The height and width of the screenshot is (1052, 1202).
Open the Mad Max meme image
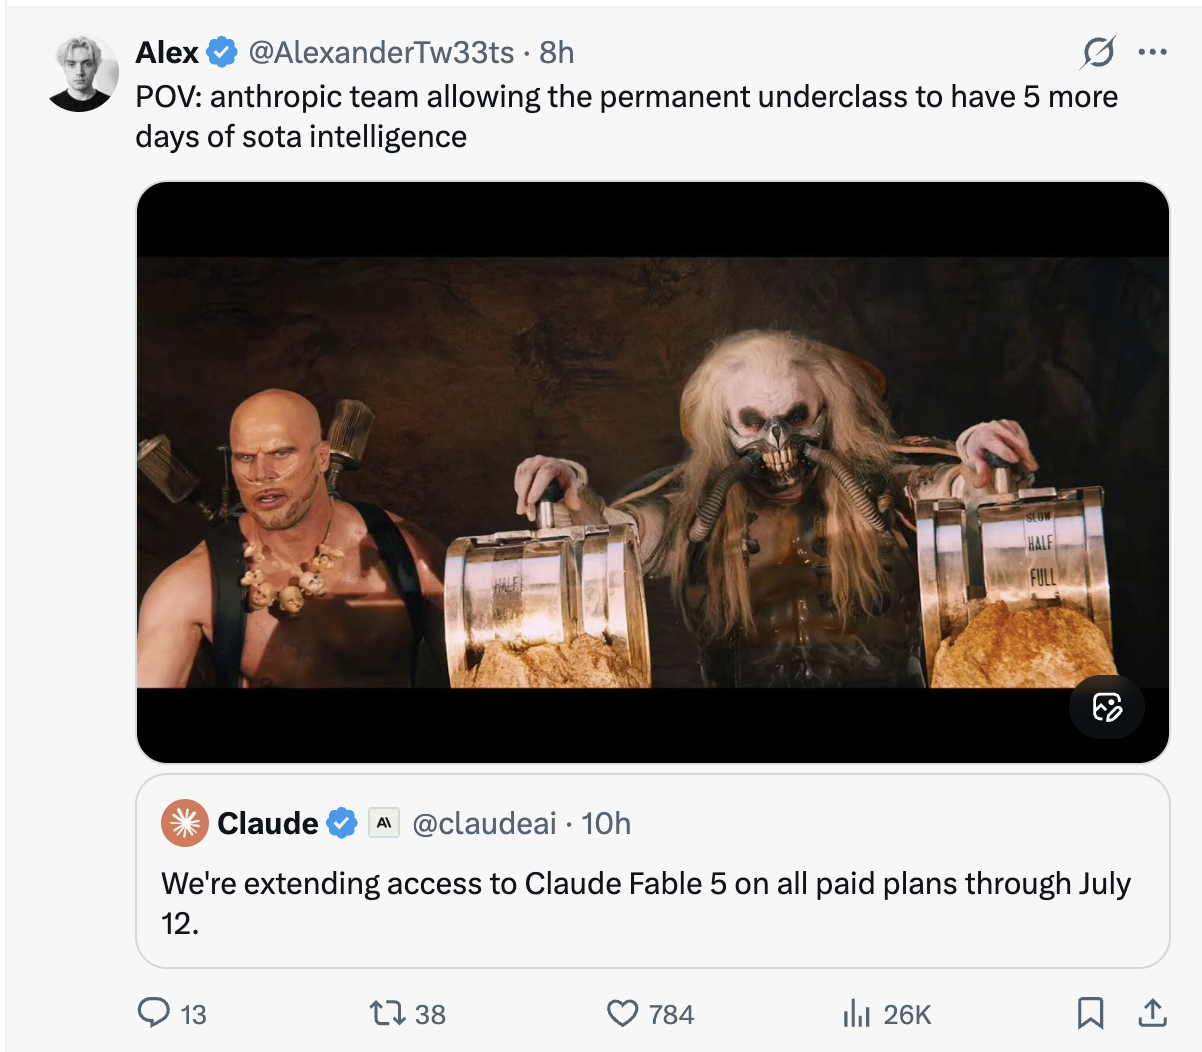pos(652,472)
